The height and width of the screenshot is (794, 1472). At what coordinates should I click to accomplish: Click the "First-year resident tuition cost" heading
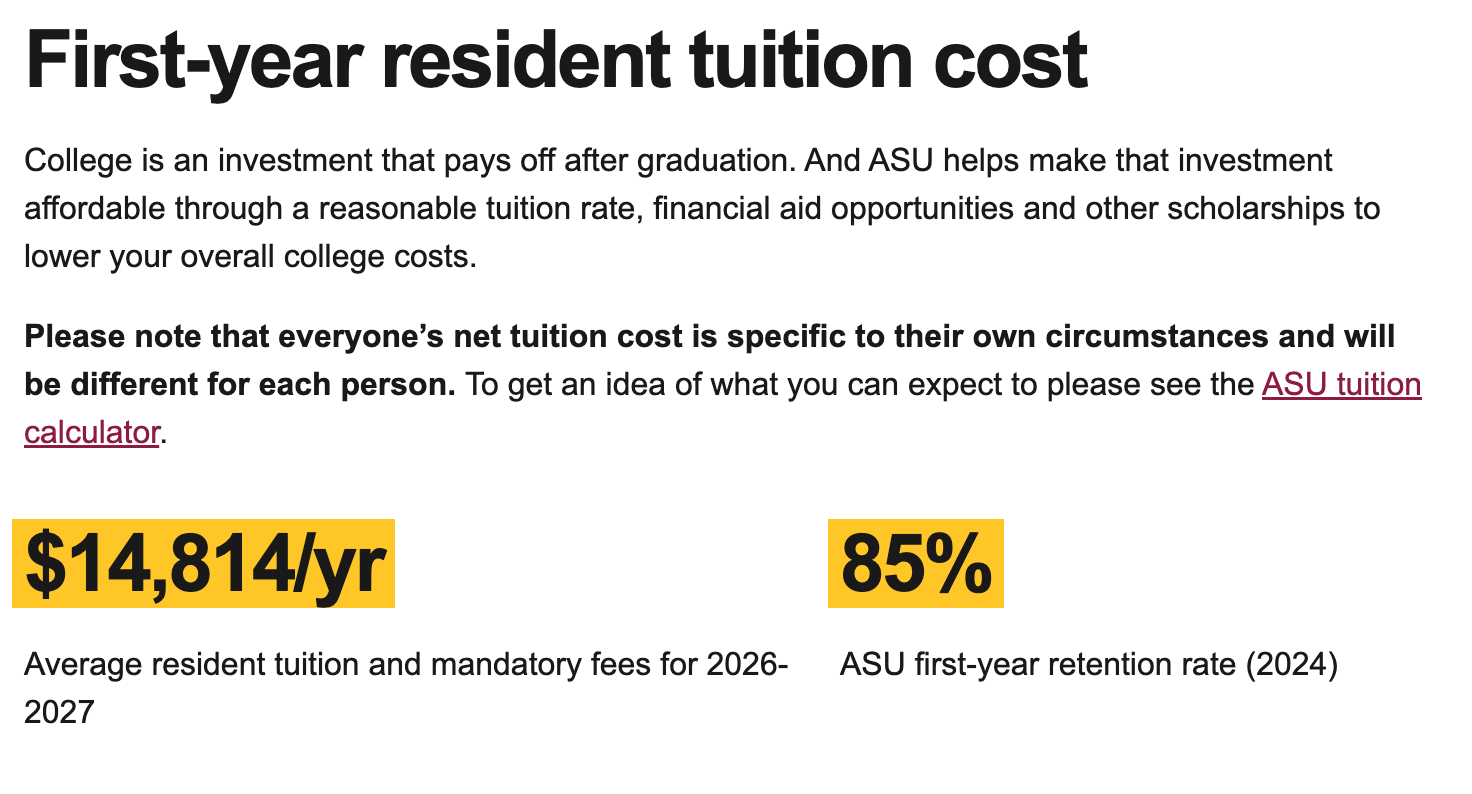point(555,61)
